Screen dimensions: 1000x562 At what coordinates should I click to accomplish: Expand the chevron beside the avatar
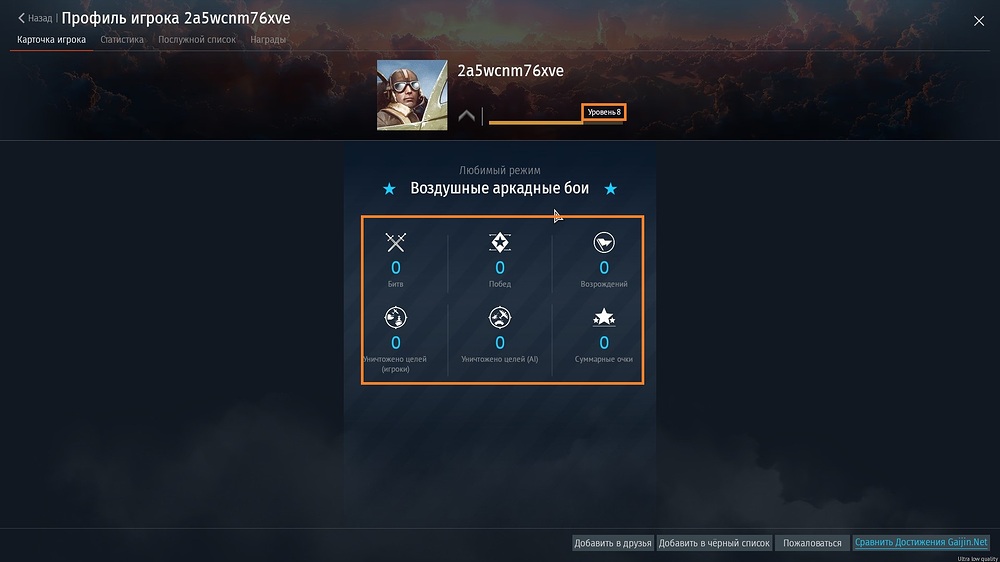tap(466, 116)
